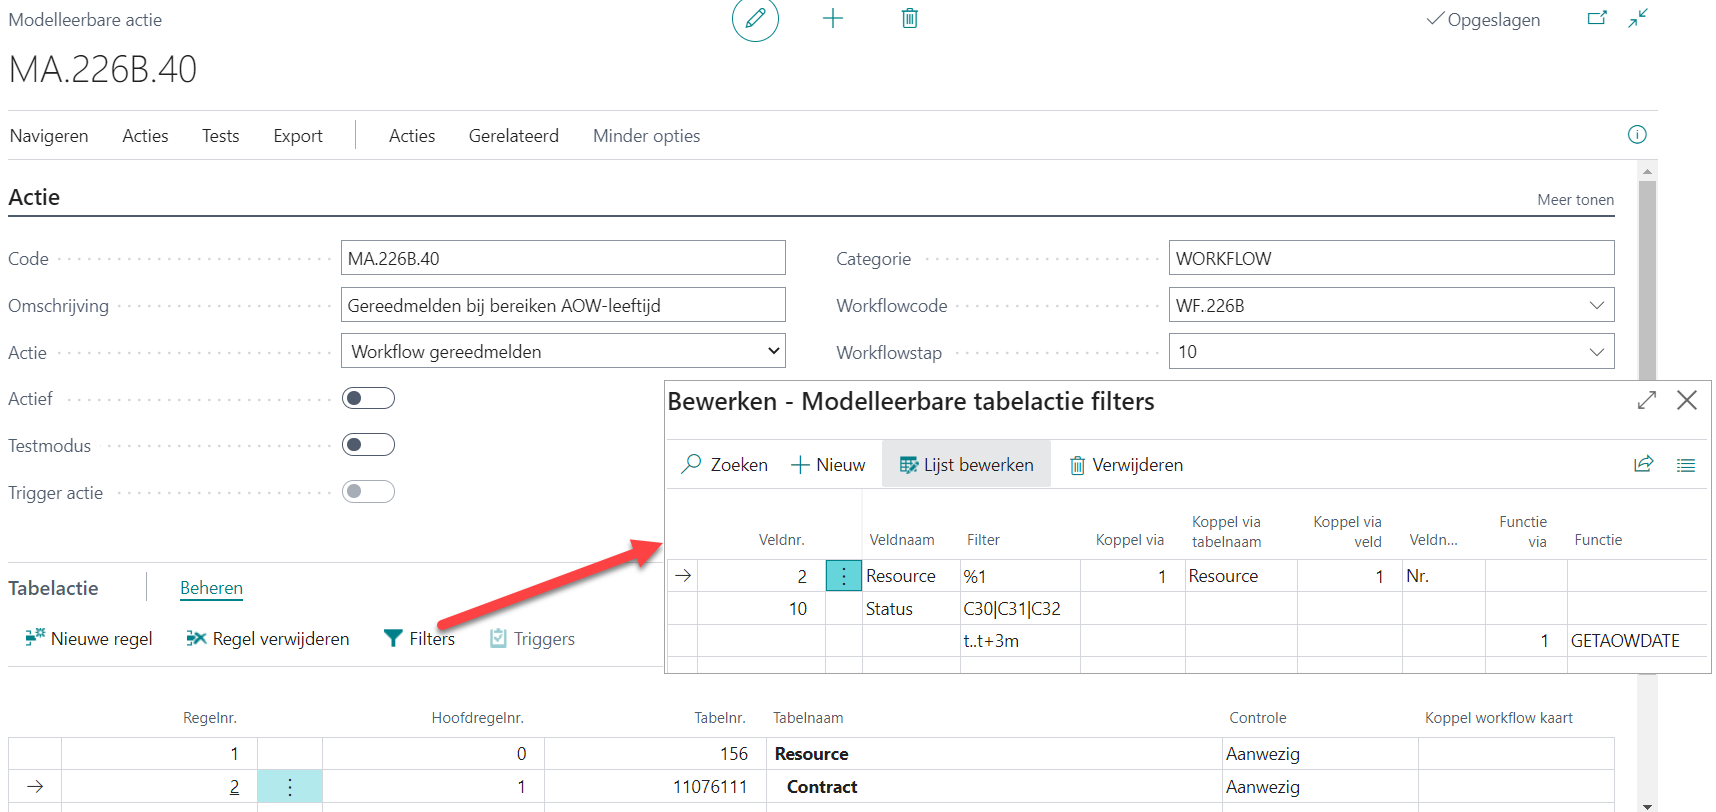Viewport: 1716px width, 812px height.
Task: Expand the Workflowstap dropdown
Action: 1596,352
